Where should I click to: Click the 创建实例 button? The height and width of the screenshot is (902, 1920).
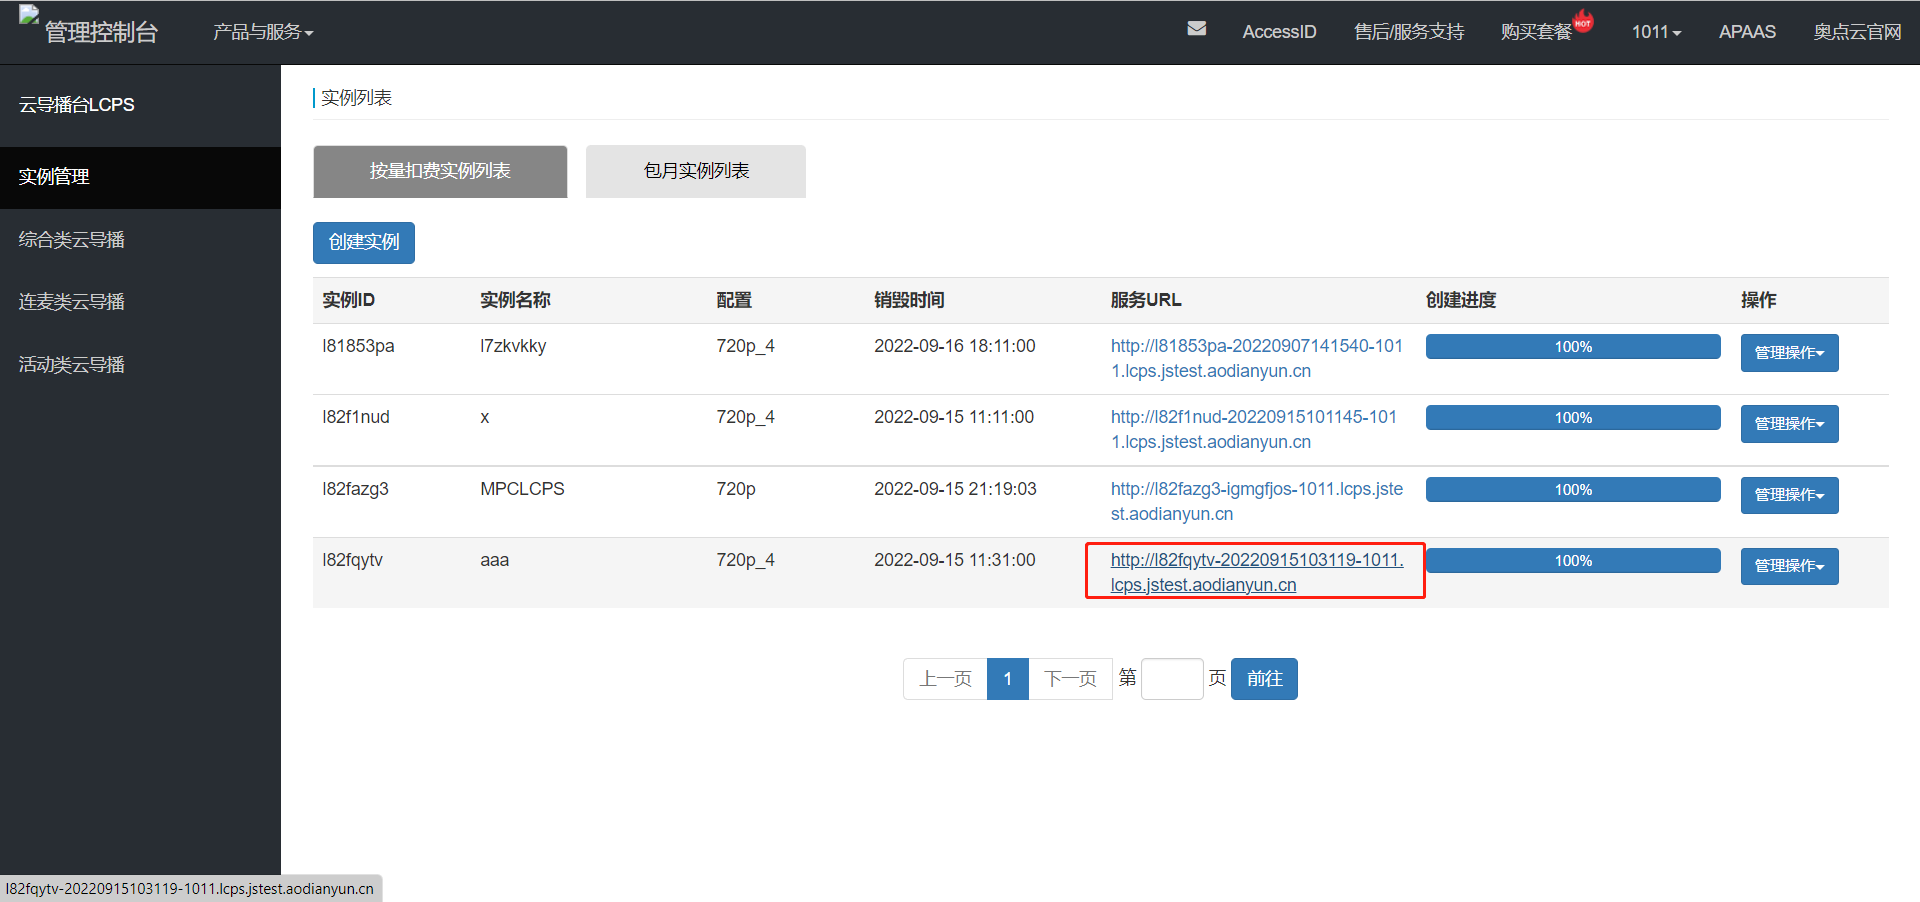pos(363,243)
